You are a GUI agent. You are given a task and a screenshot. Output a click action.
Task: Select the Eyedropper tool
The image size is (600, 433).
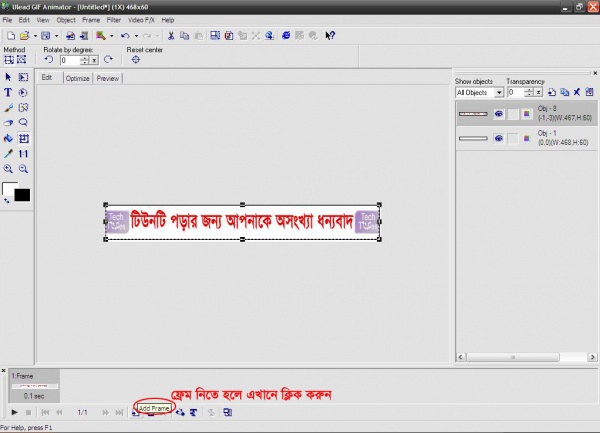pyautogui.click(x=8, y=154)
